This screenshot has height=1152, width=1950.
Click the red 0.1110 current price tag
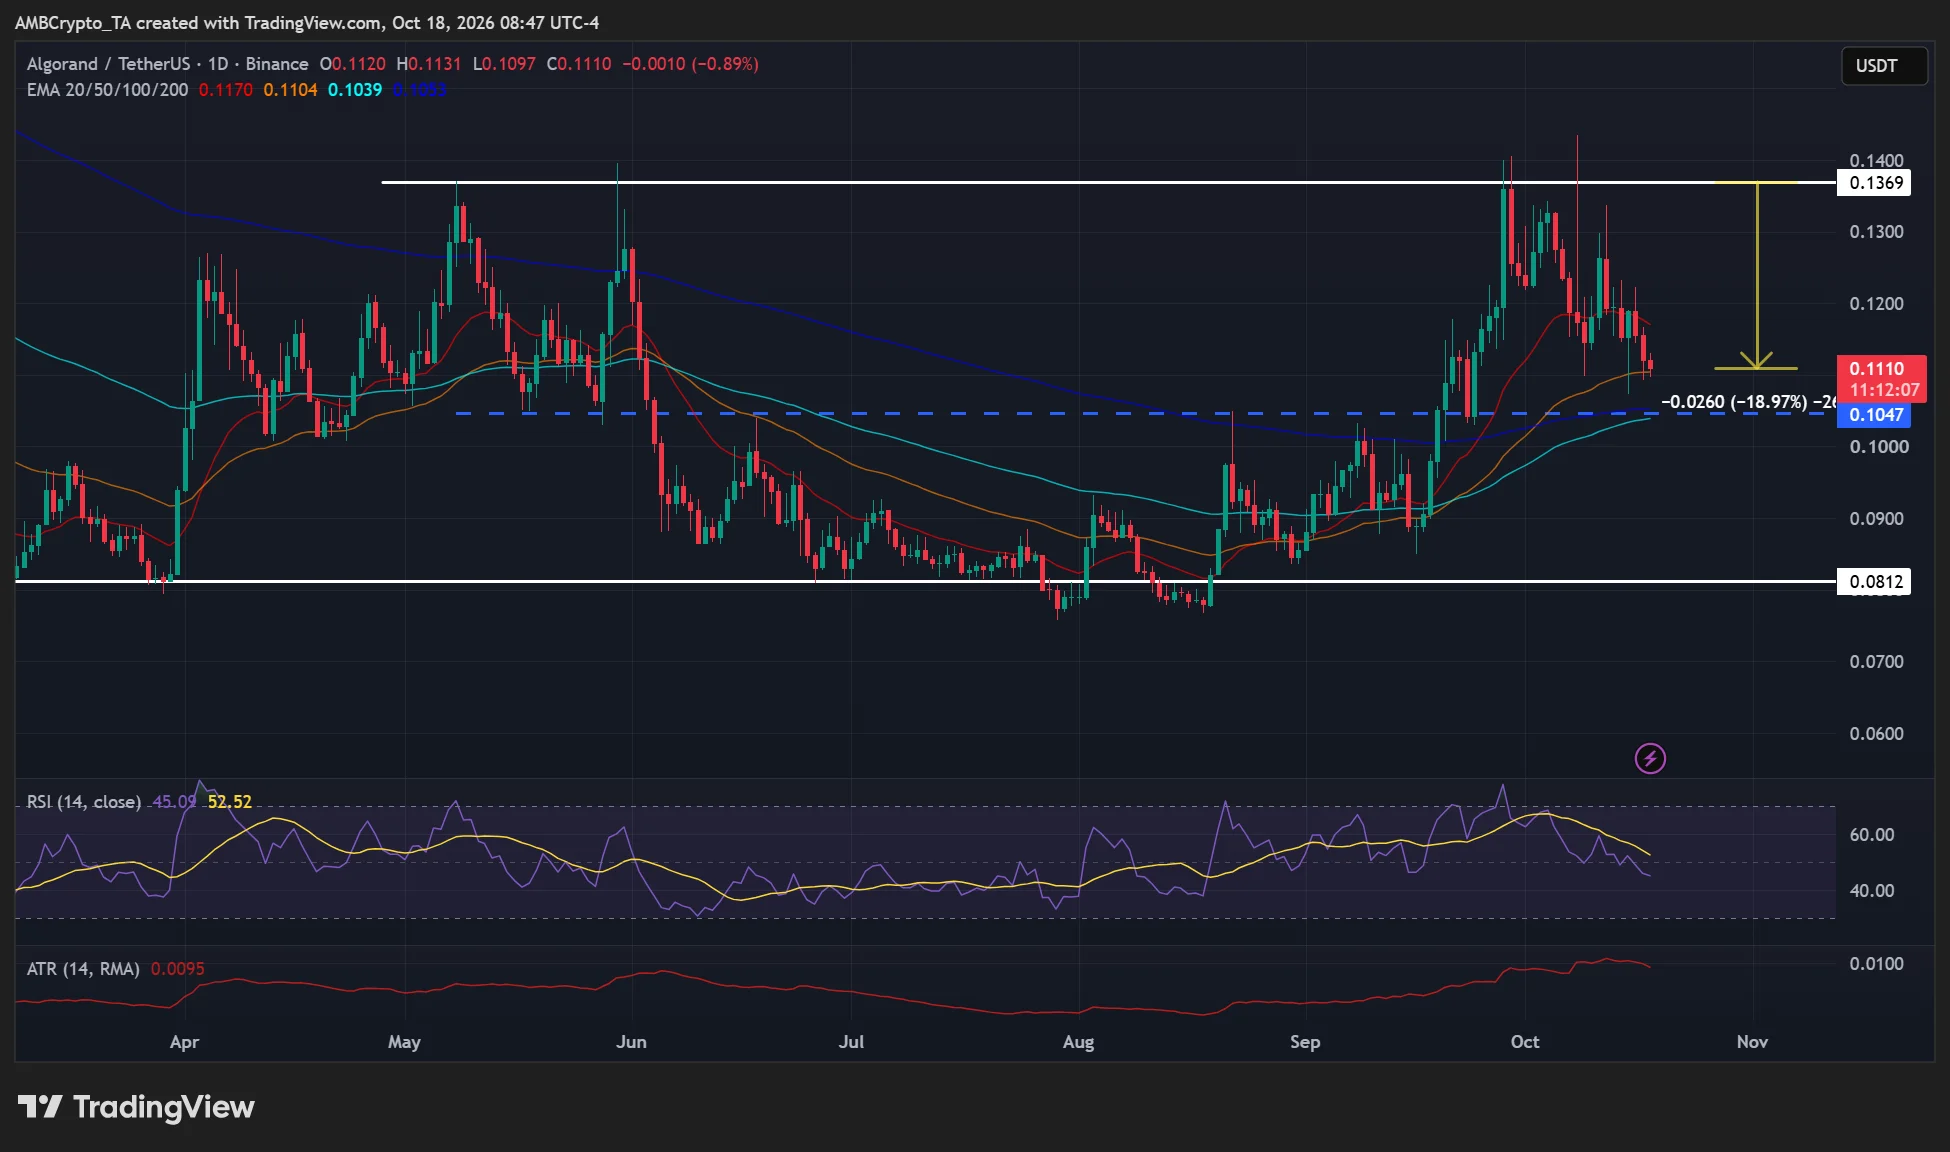(1882, 379)
